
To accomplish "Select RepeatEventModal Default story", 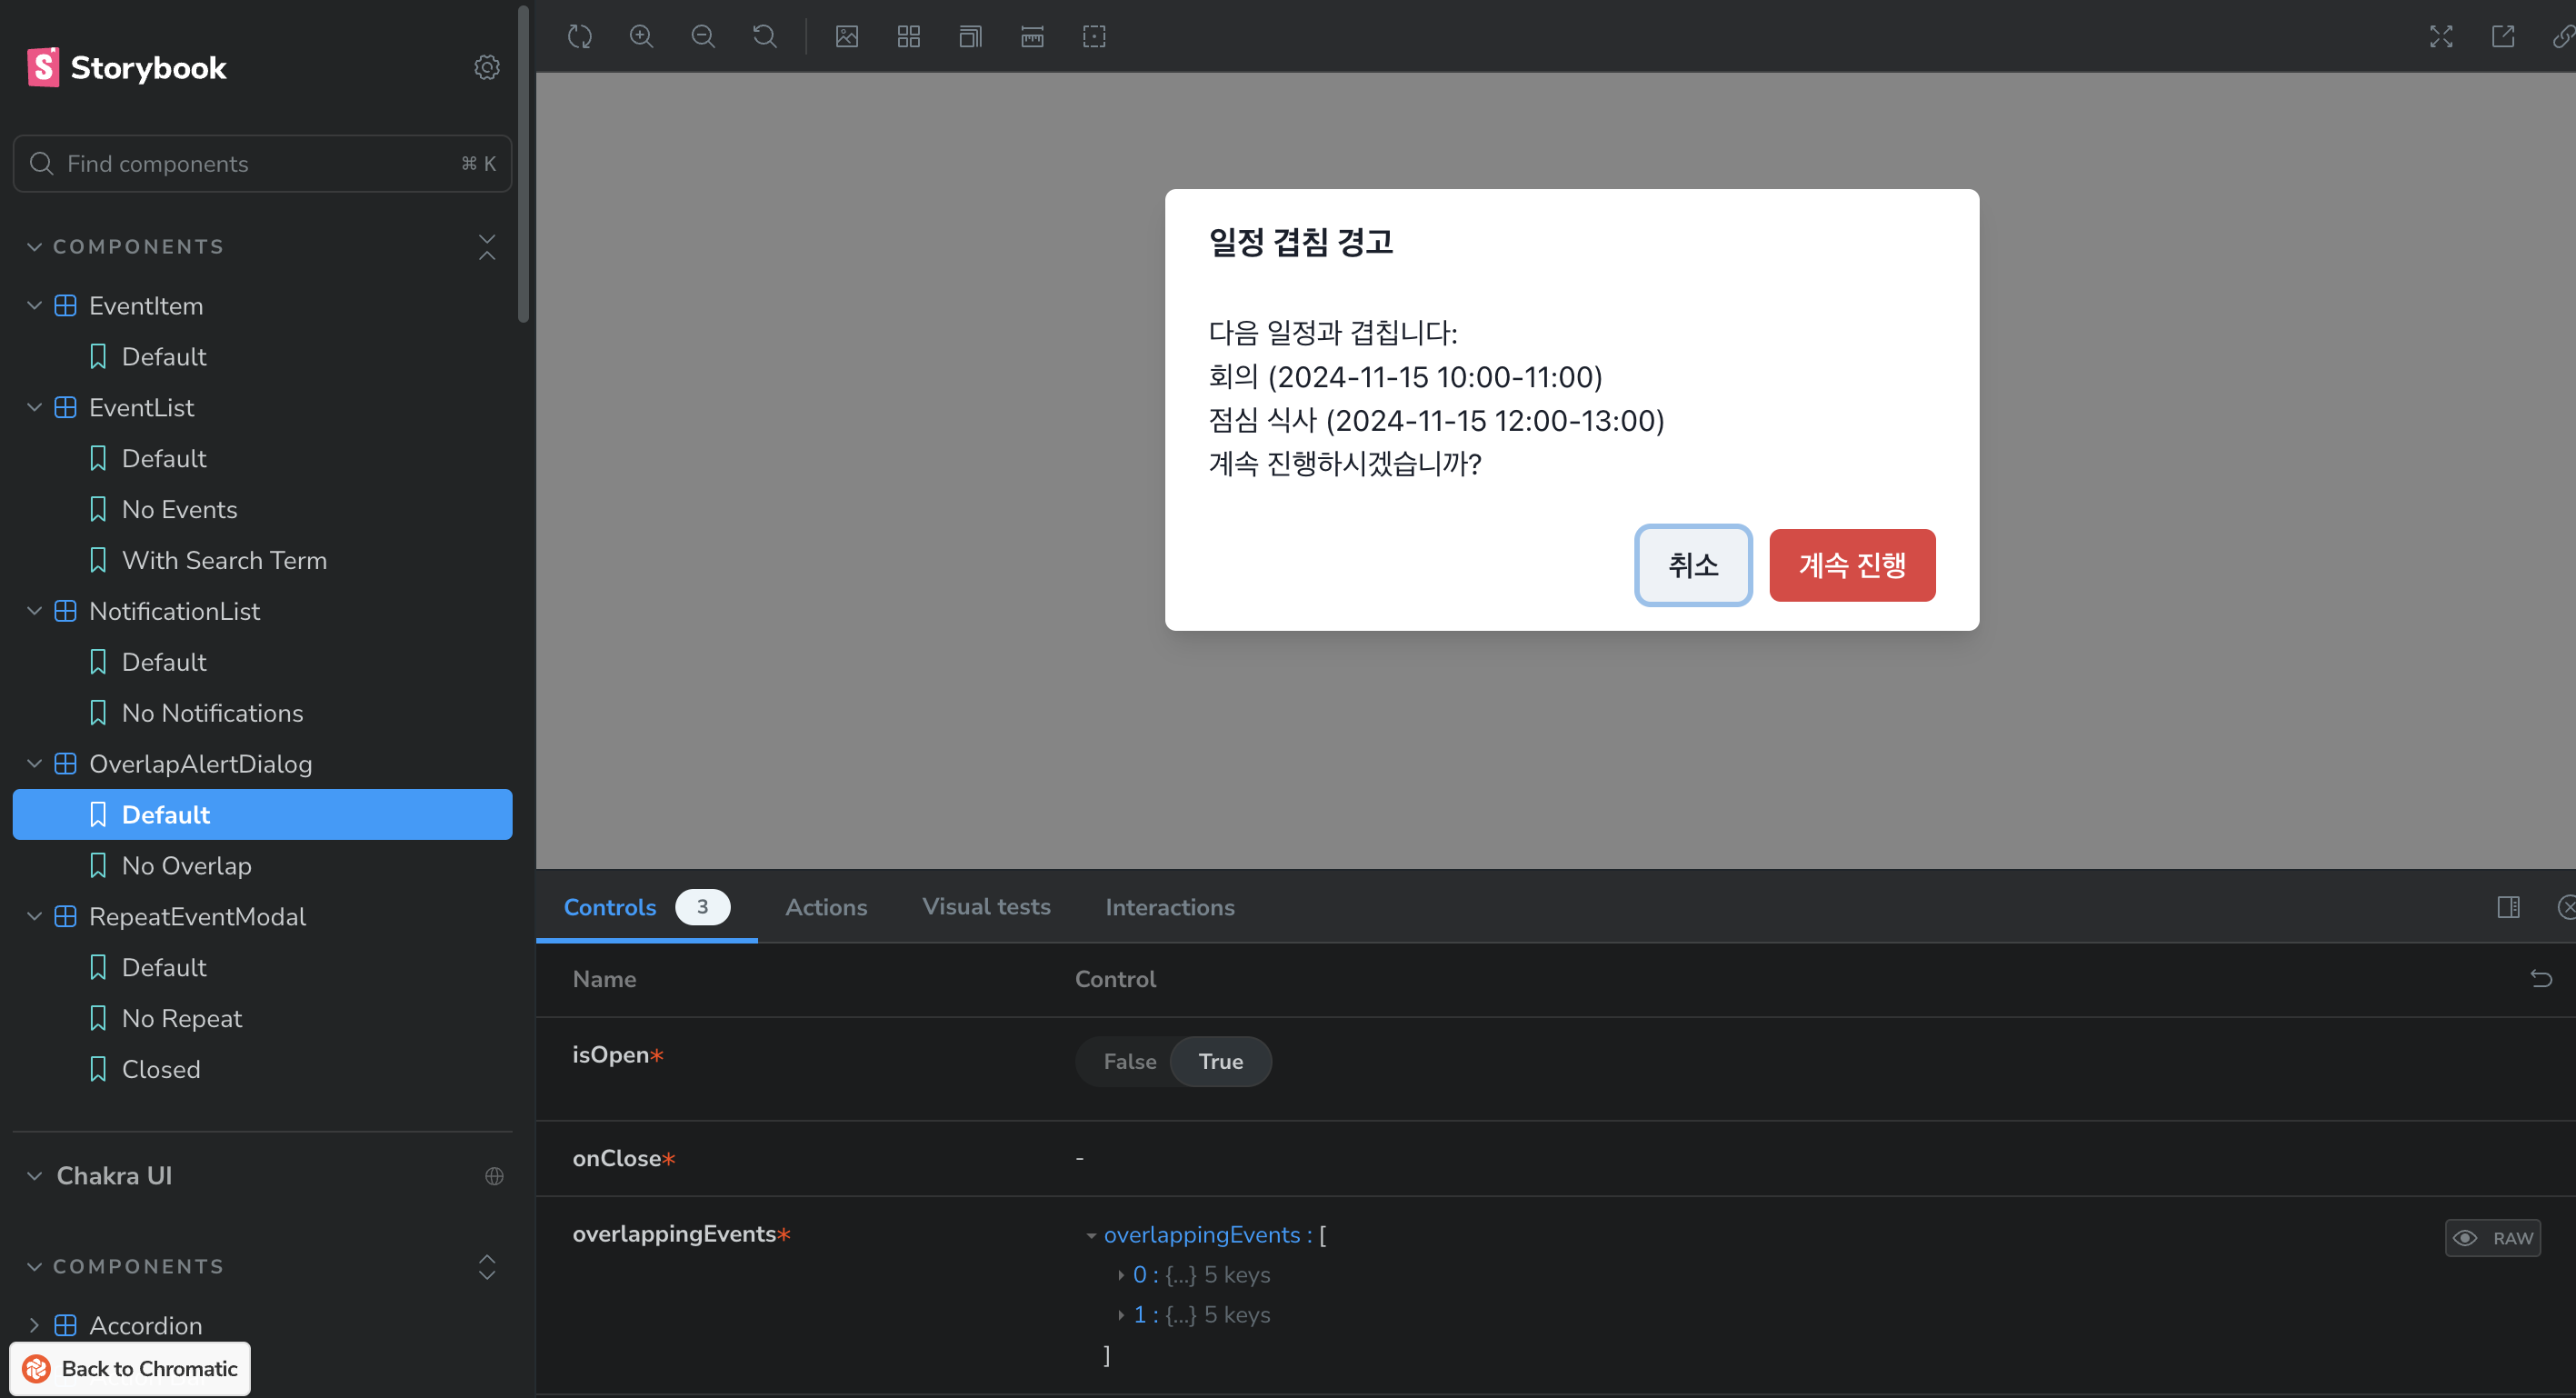I will [x=262, y=968].
